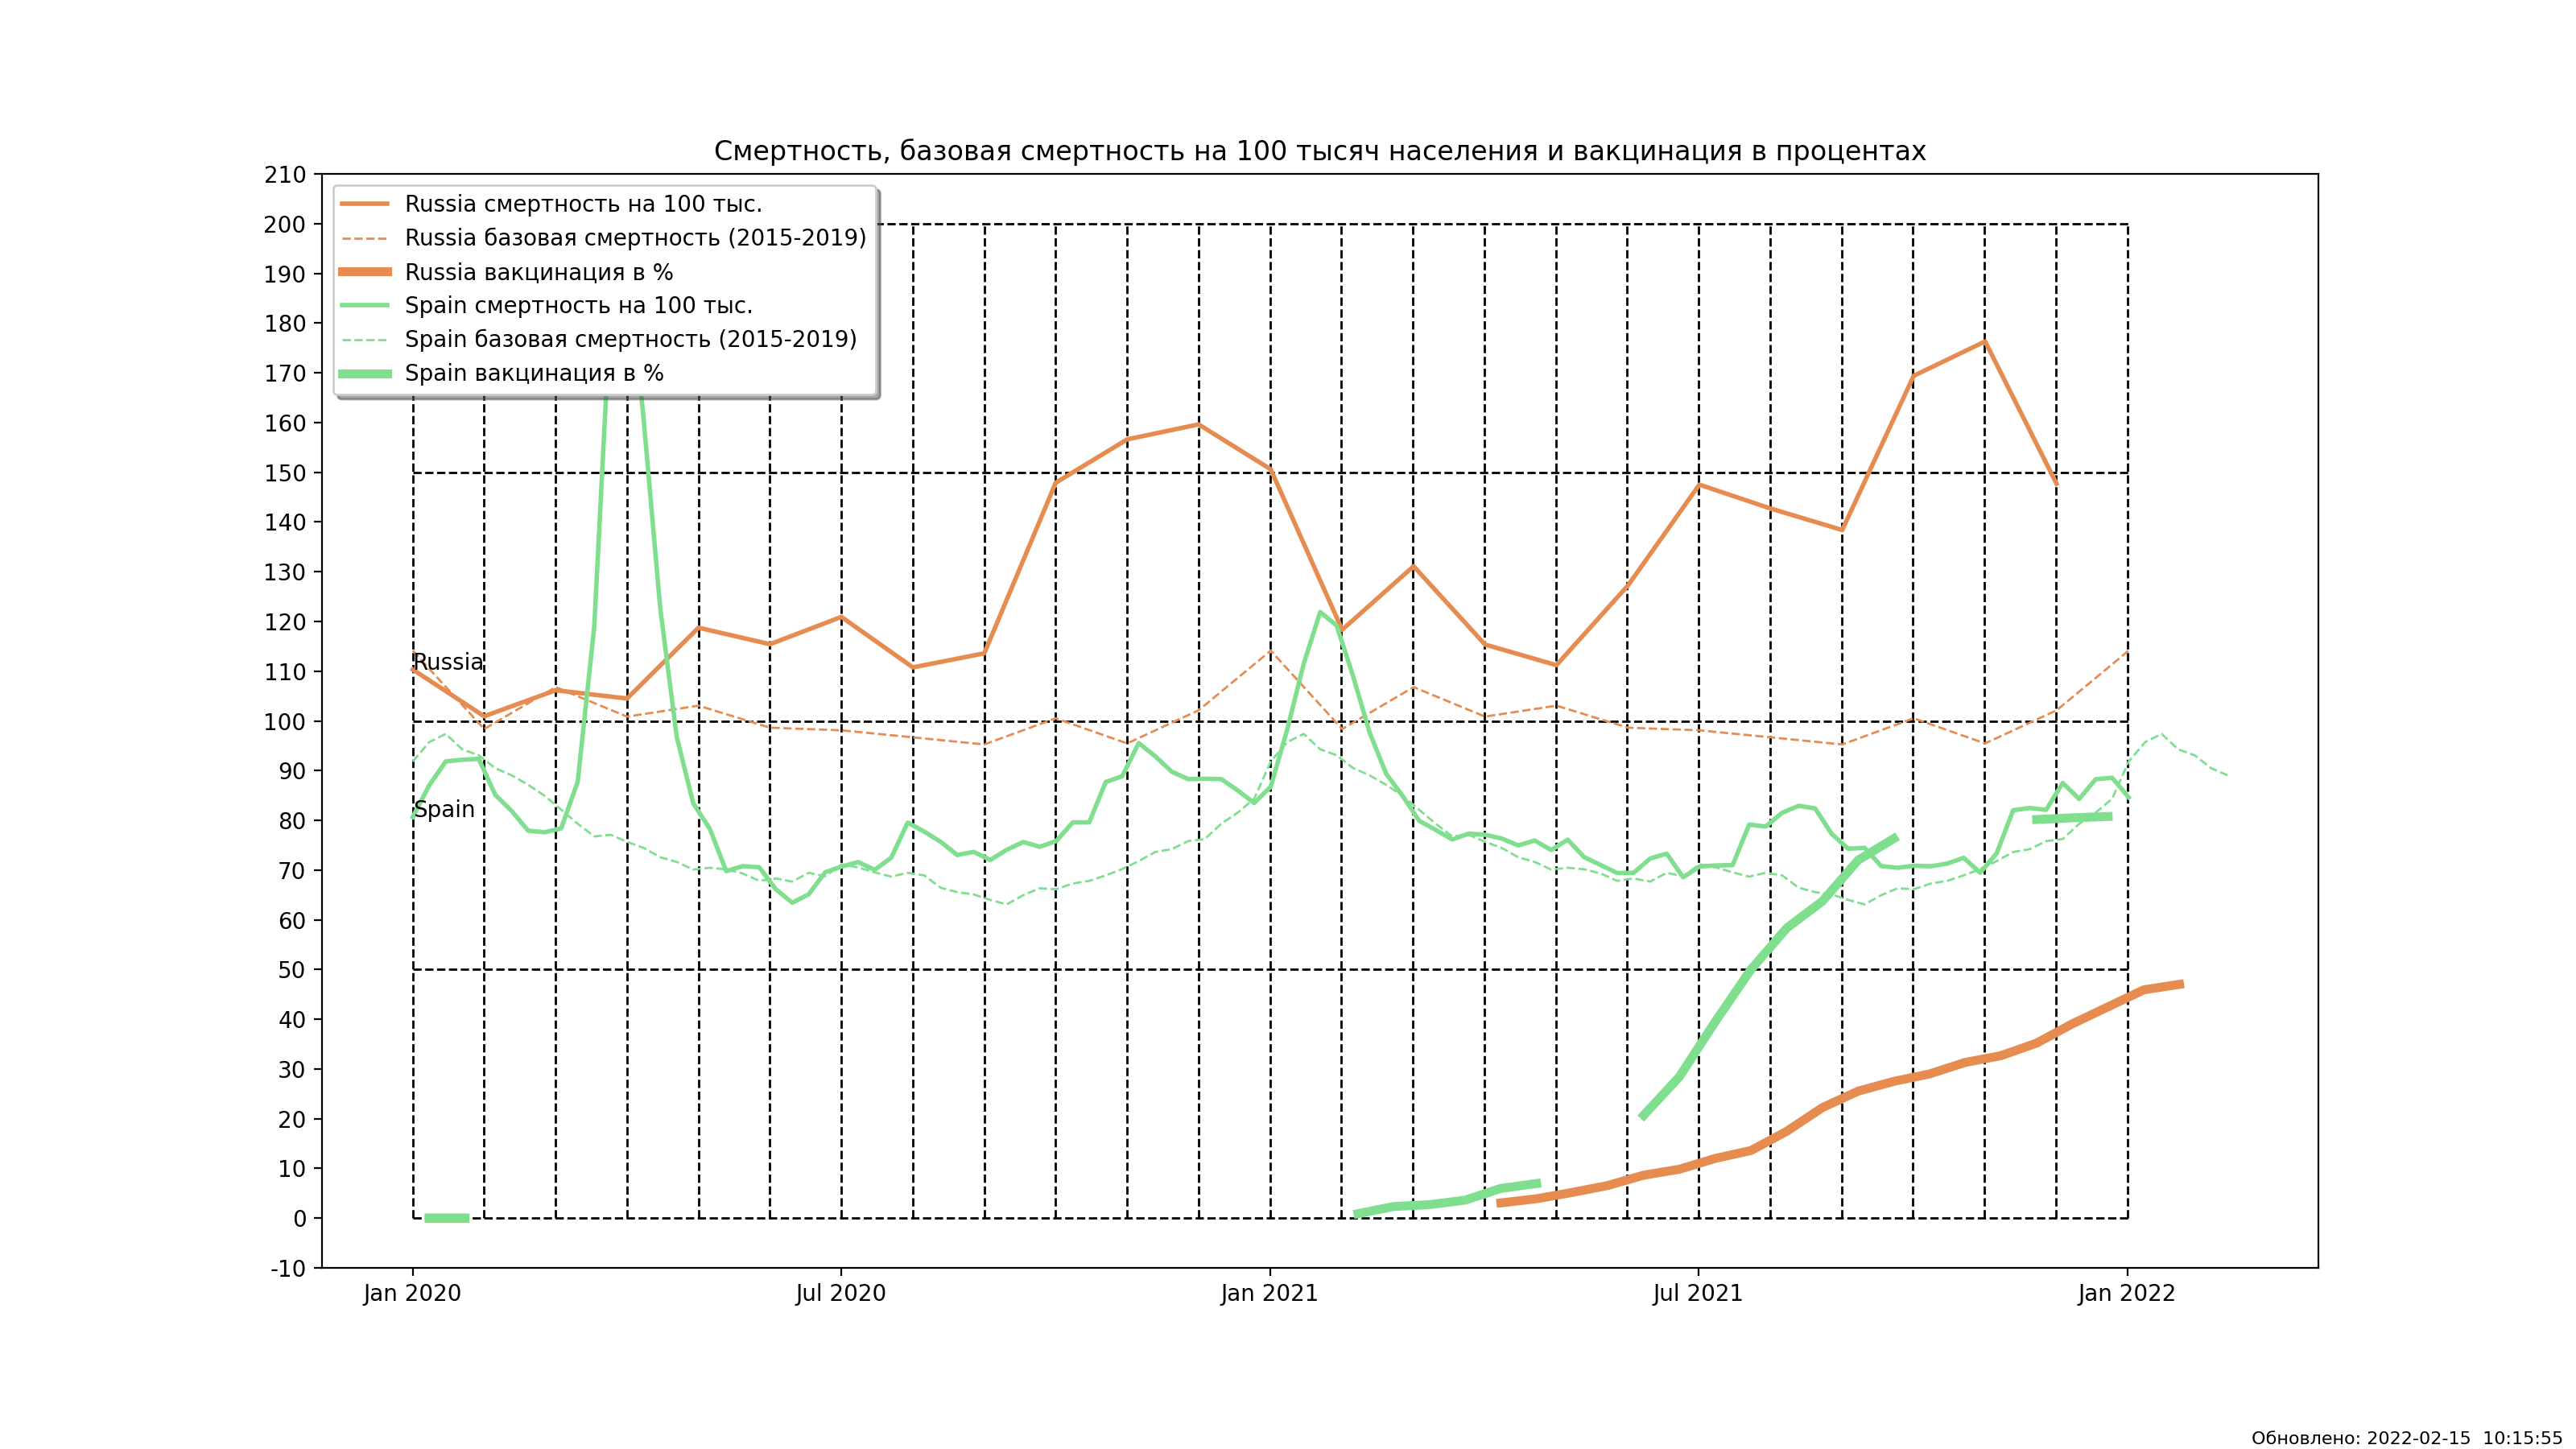Screen dimensions: 2576x1449
Task: Click the Spain vaccination legend entry
Action: pos(533,374)
